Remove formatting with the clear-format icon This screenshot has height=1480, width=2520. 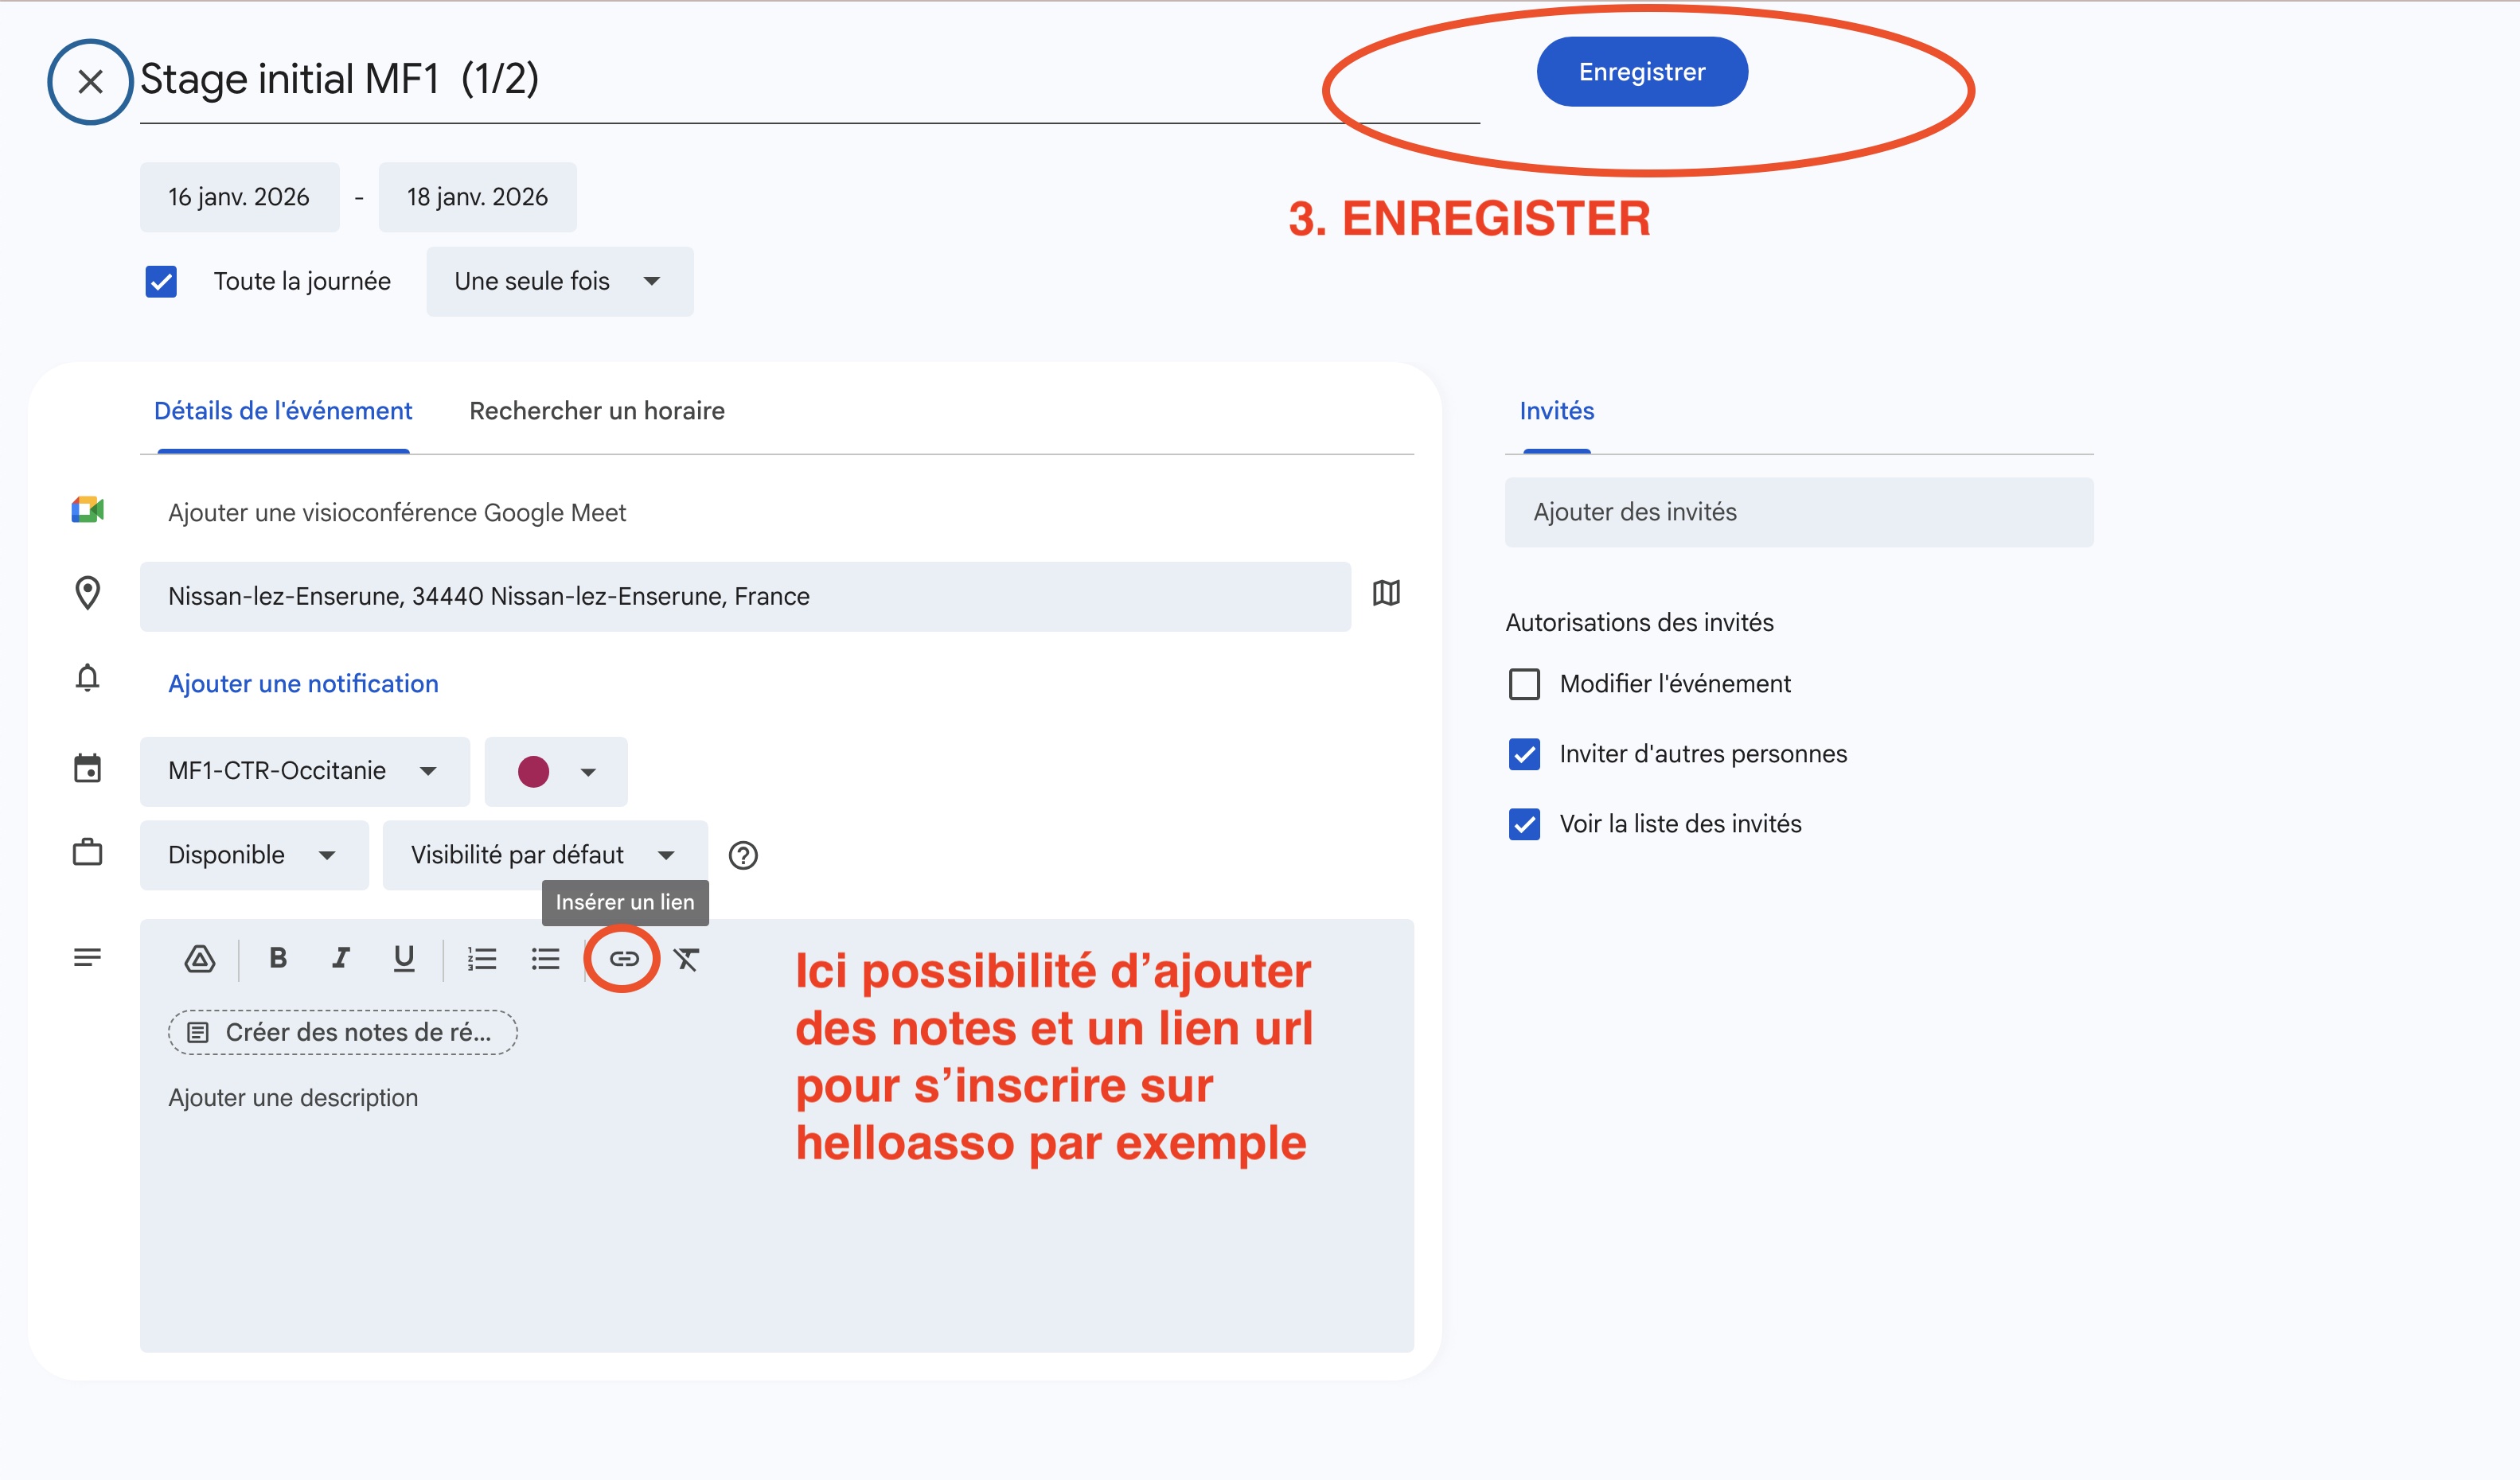click(686, 959)
